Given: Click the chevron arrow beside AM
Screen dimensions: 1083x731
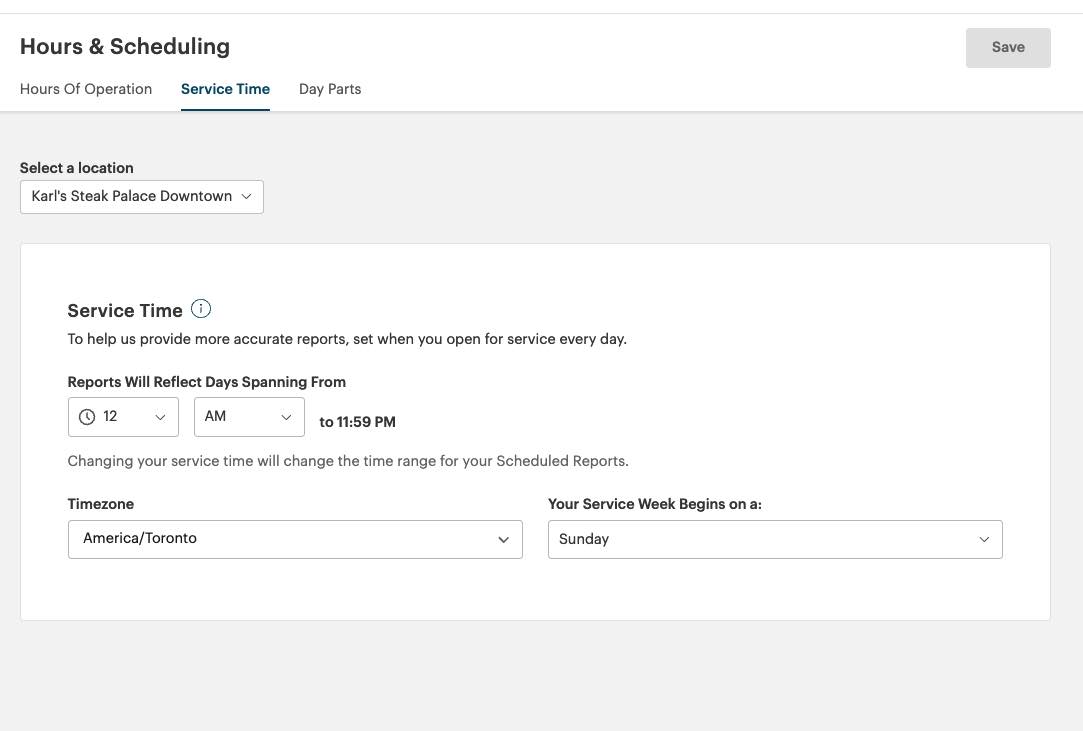Looking at the screenshot, I should (286, 417).
